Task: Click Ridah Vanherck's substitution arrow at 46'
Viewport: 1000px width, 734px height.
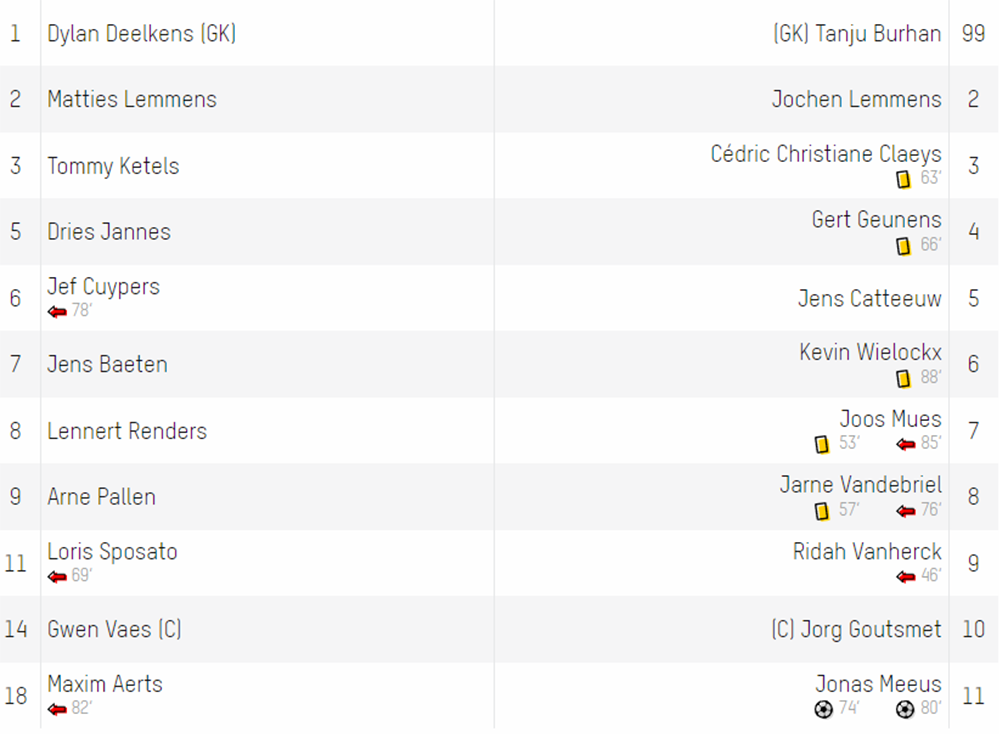Action: [x=905, y=576]
